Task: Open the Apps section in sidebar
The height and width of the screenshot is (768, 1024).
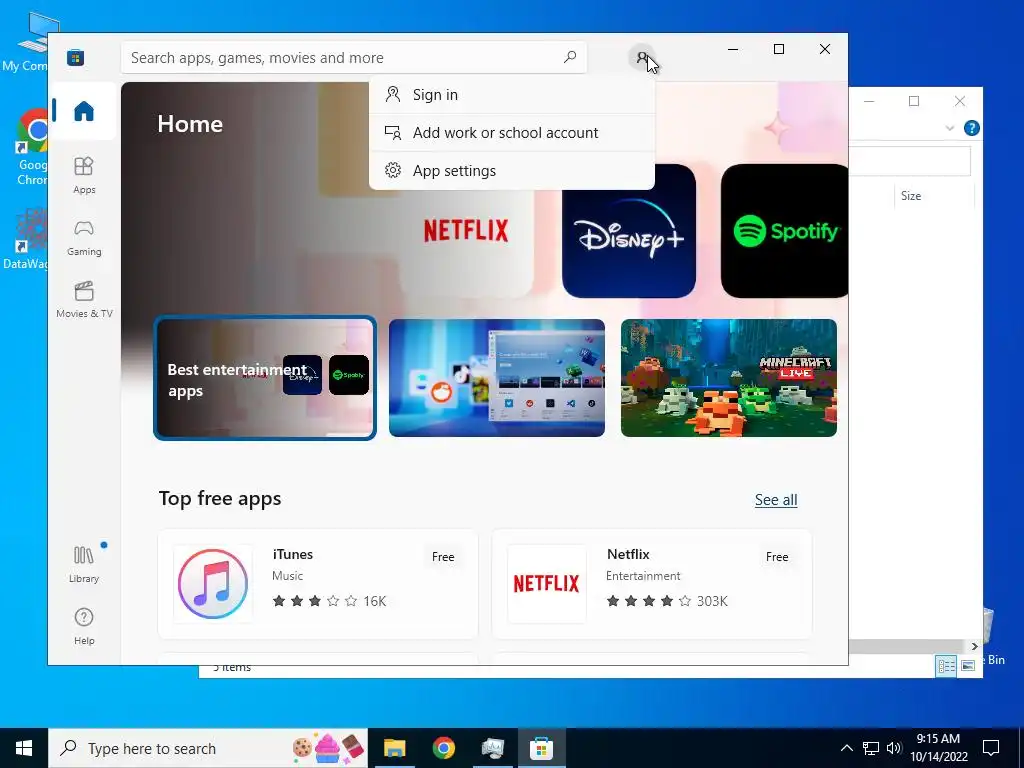Action: click(84, 175)
